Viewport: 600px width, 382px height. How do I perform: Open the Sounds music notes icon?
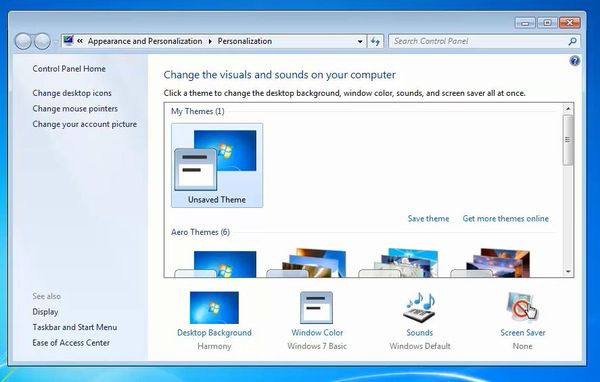pos(419,308)
